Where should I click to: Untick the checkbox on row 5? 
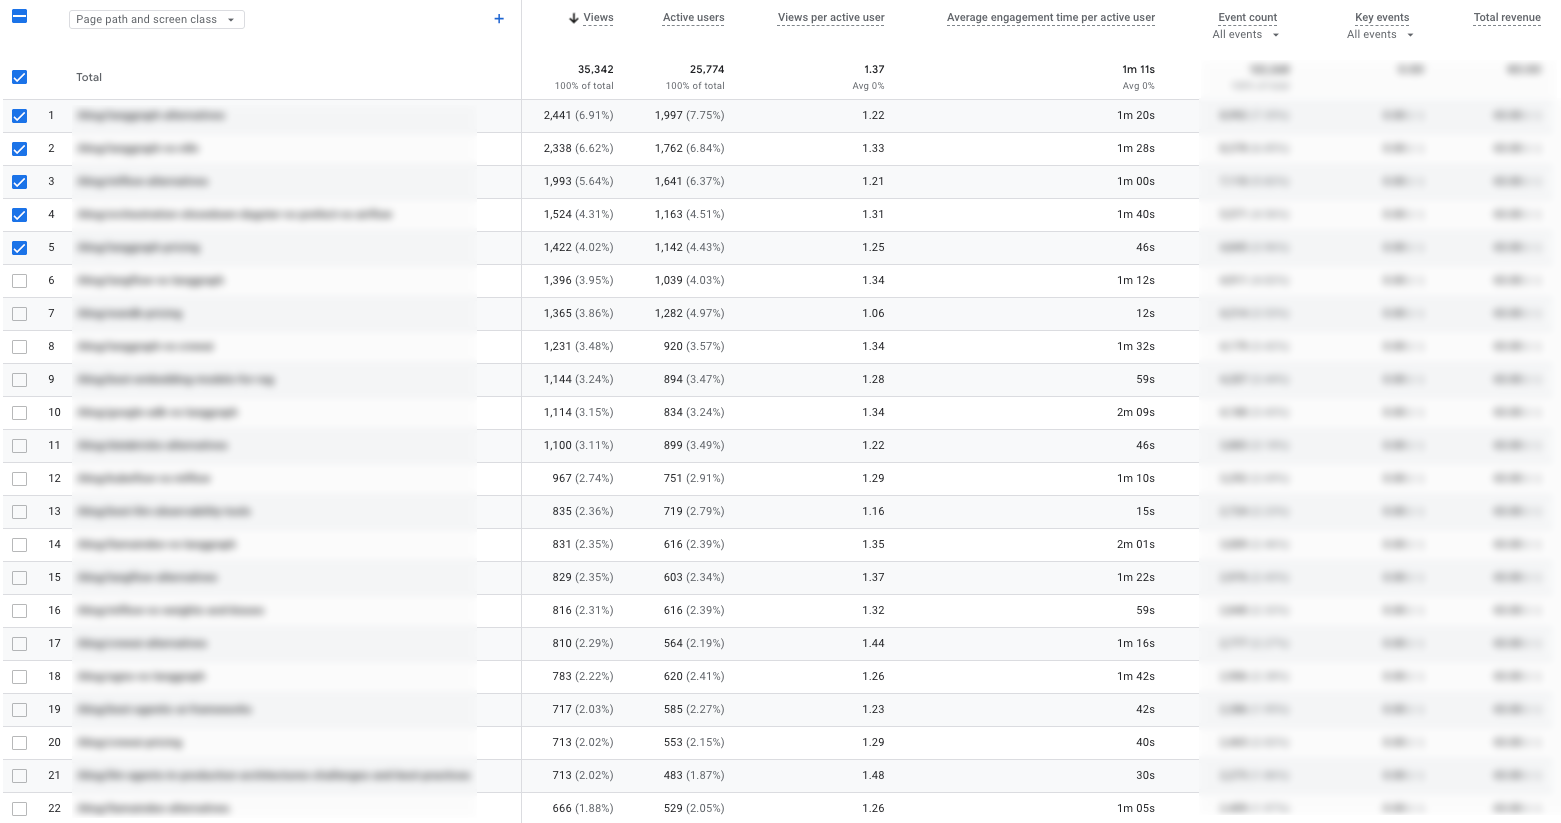pos(19,248)
